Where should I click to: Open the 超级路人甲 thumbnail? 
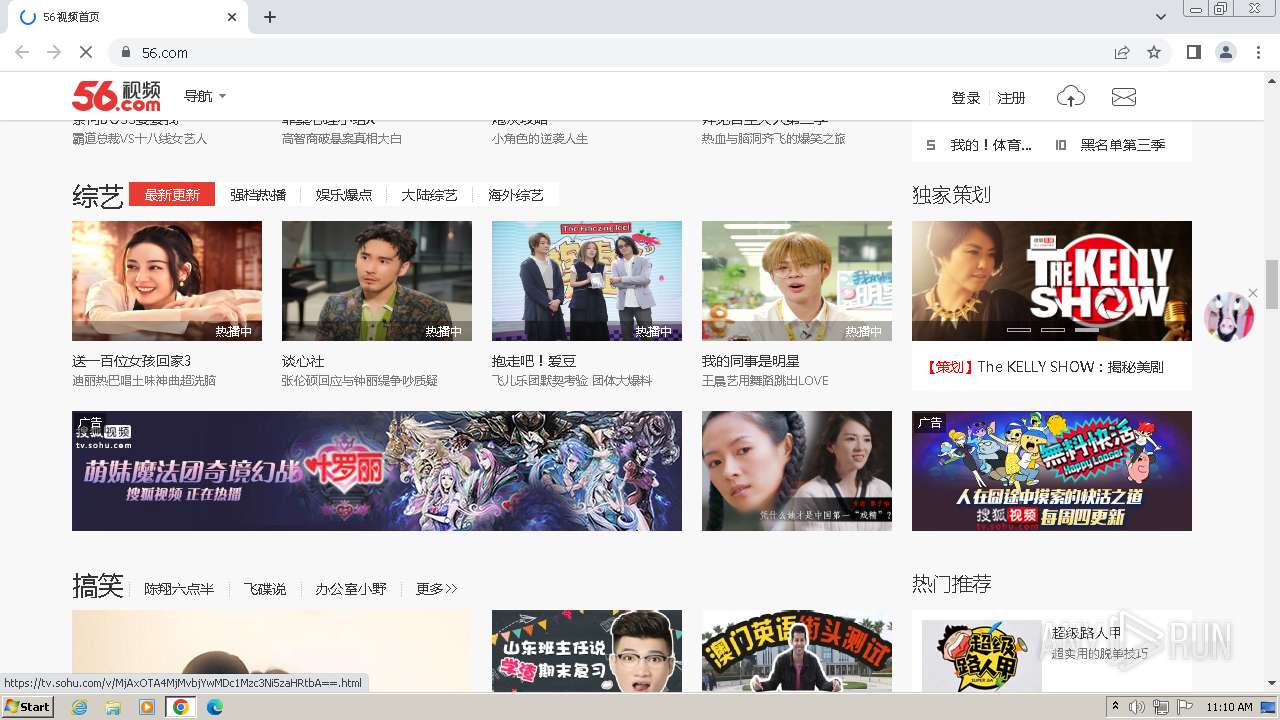(x=982, y=656)
